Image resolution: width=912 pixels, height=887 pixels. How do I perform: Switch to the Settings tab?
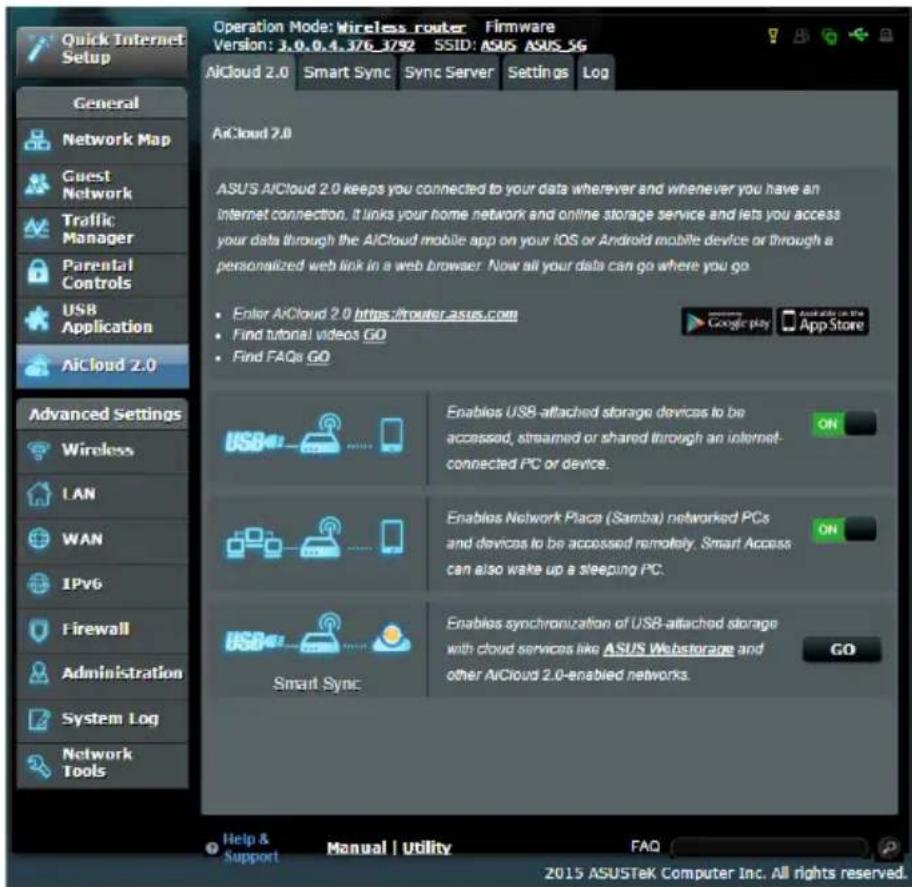coord(538,73)
